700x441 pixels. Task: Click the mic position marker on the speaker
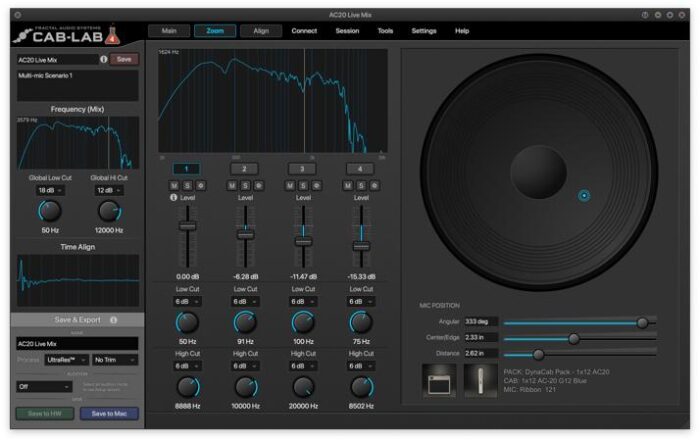(x=585, y=195)
